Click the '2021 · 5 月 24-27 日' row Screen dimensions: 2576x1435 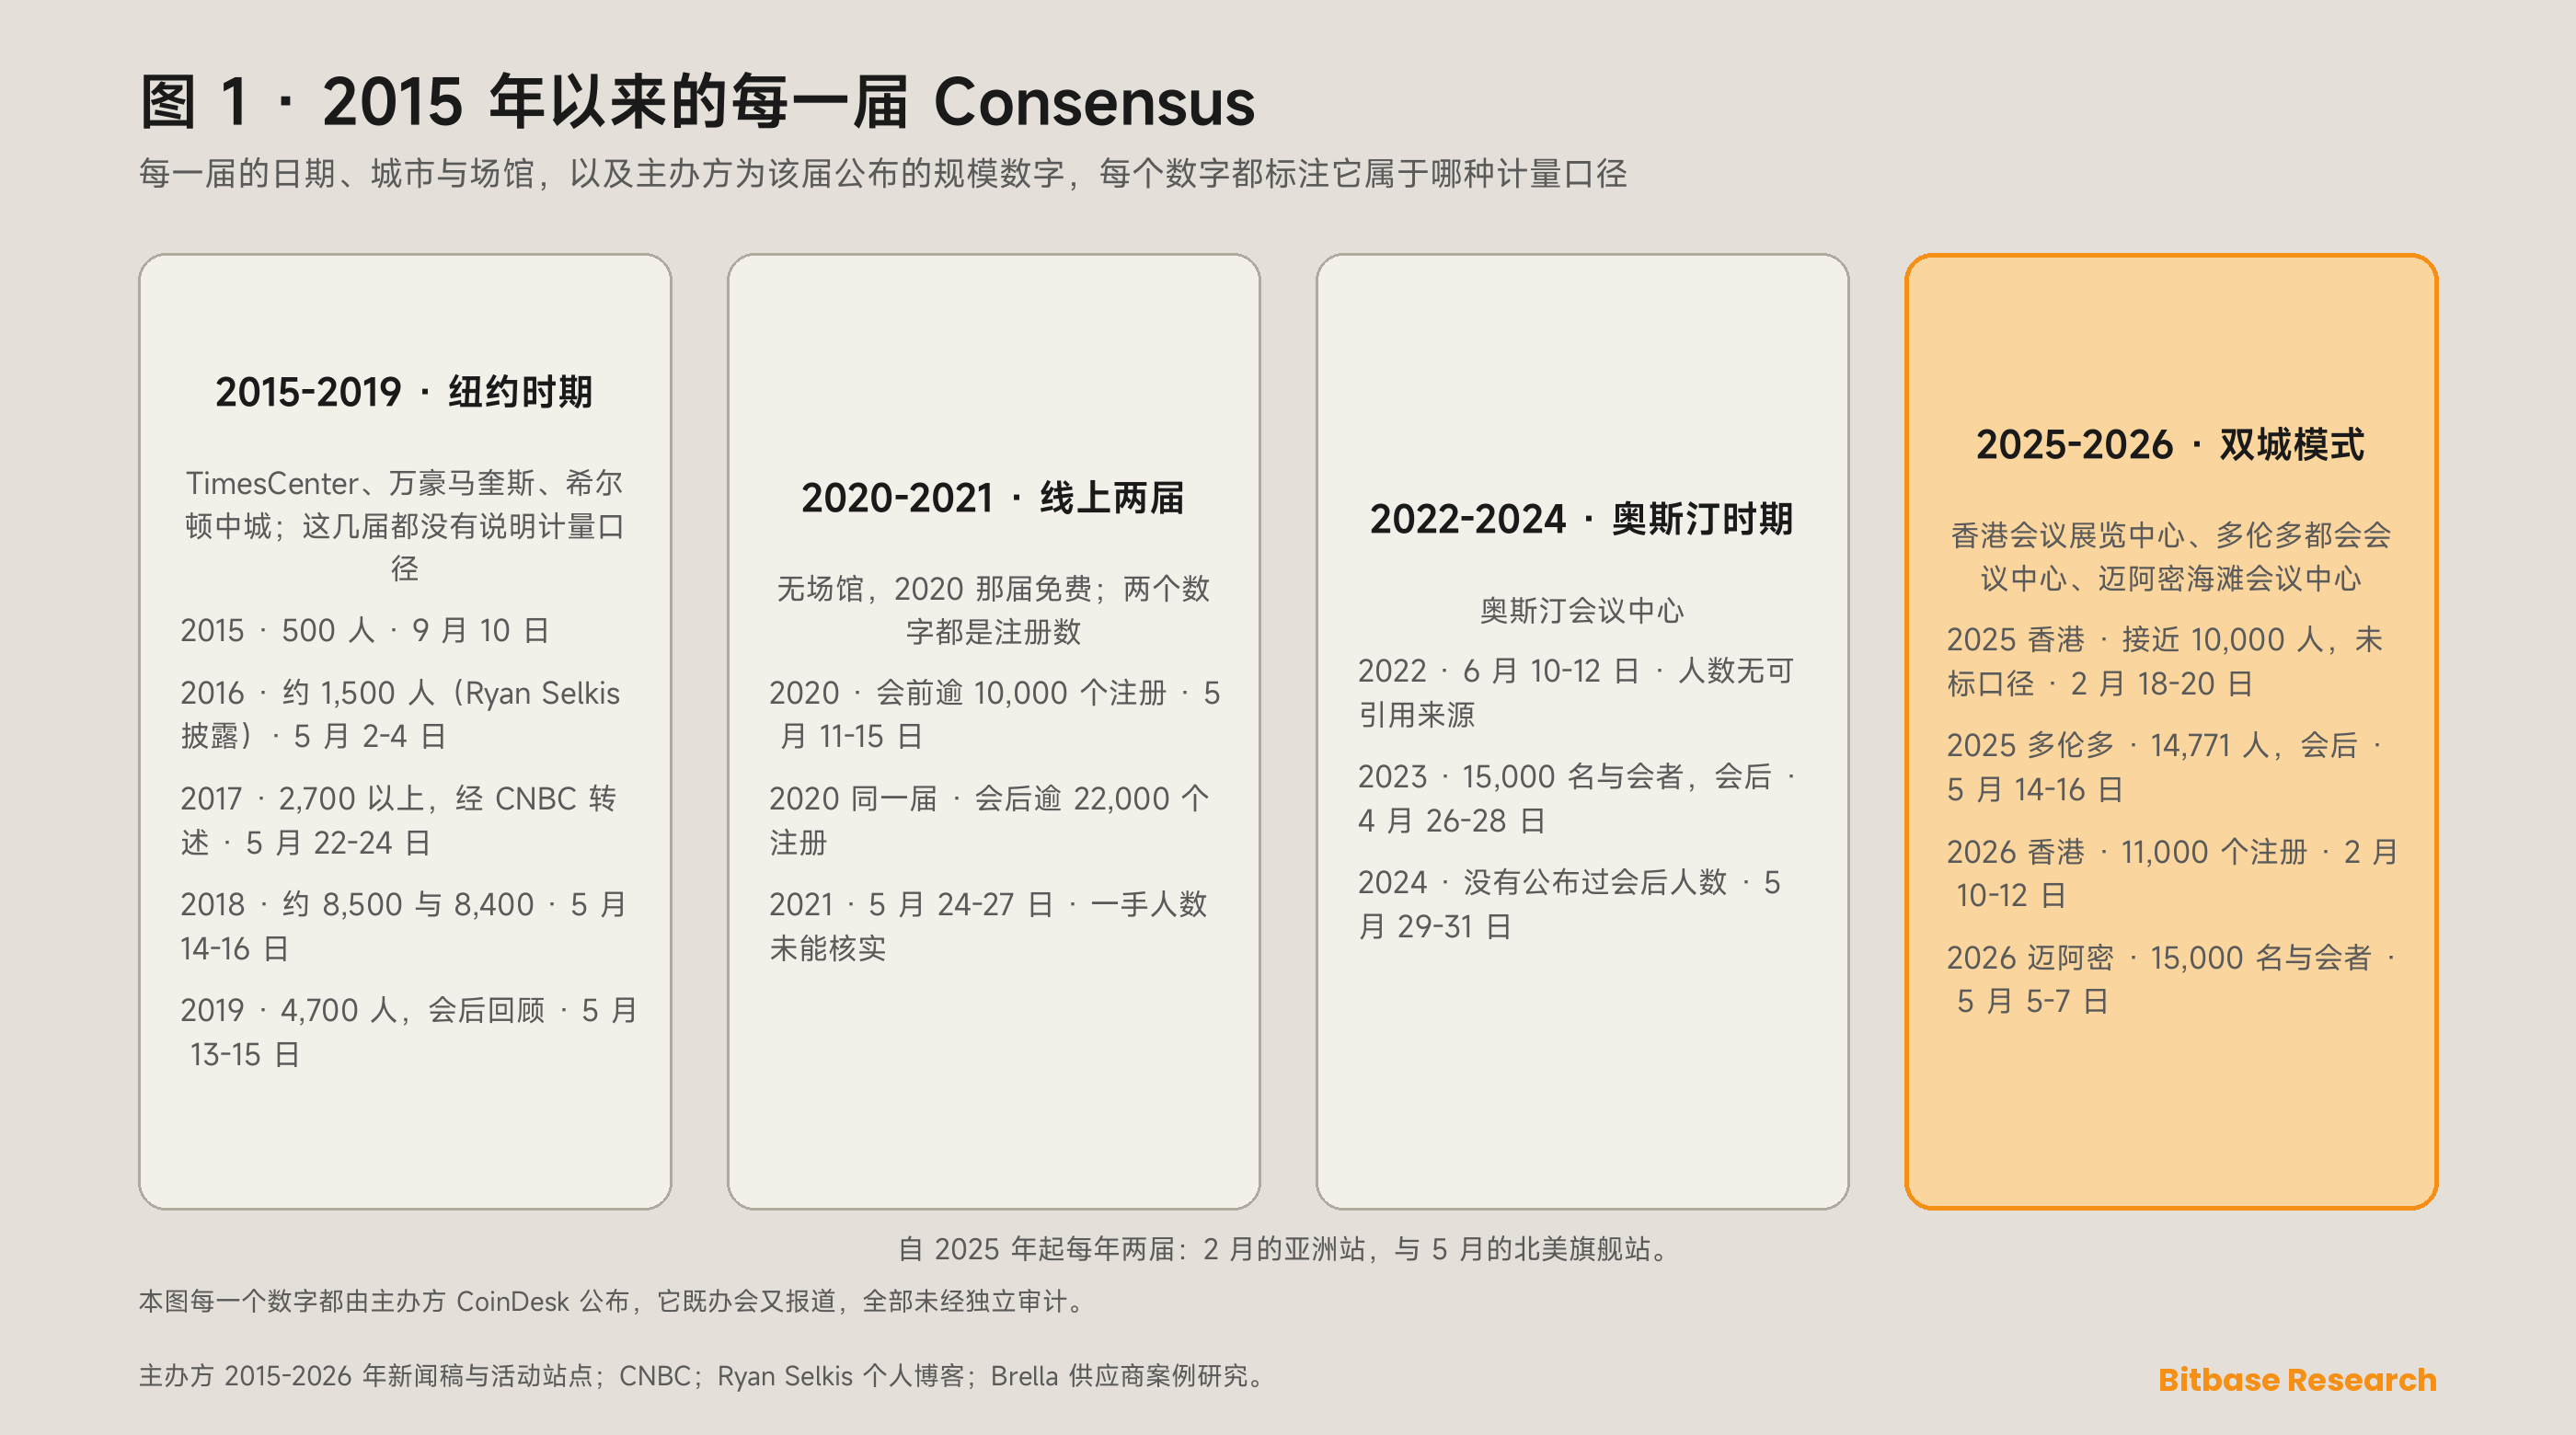pyautogui.click(x=988, y=926)
